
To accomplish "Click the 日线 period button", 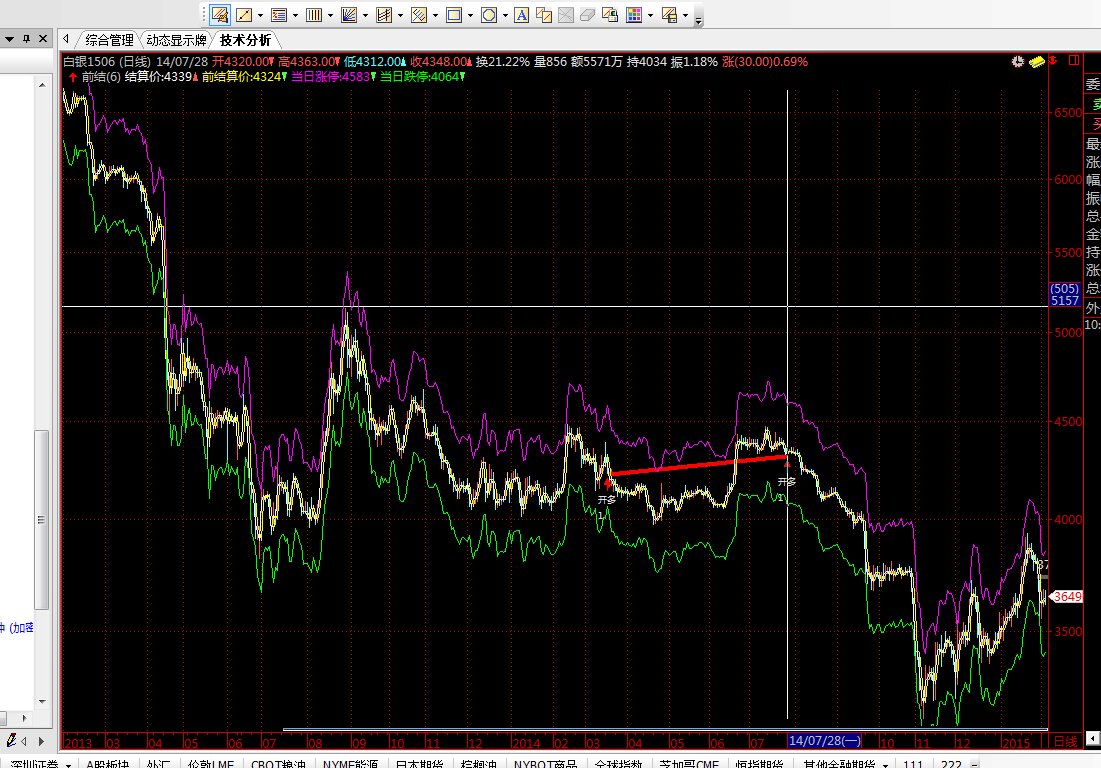I will pos(1065,741).
